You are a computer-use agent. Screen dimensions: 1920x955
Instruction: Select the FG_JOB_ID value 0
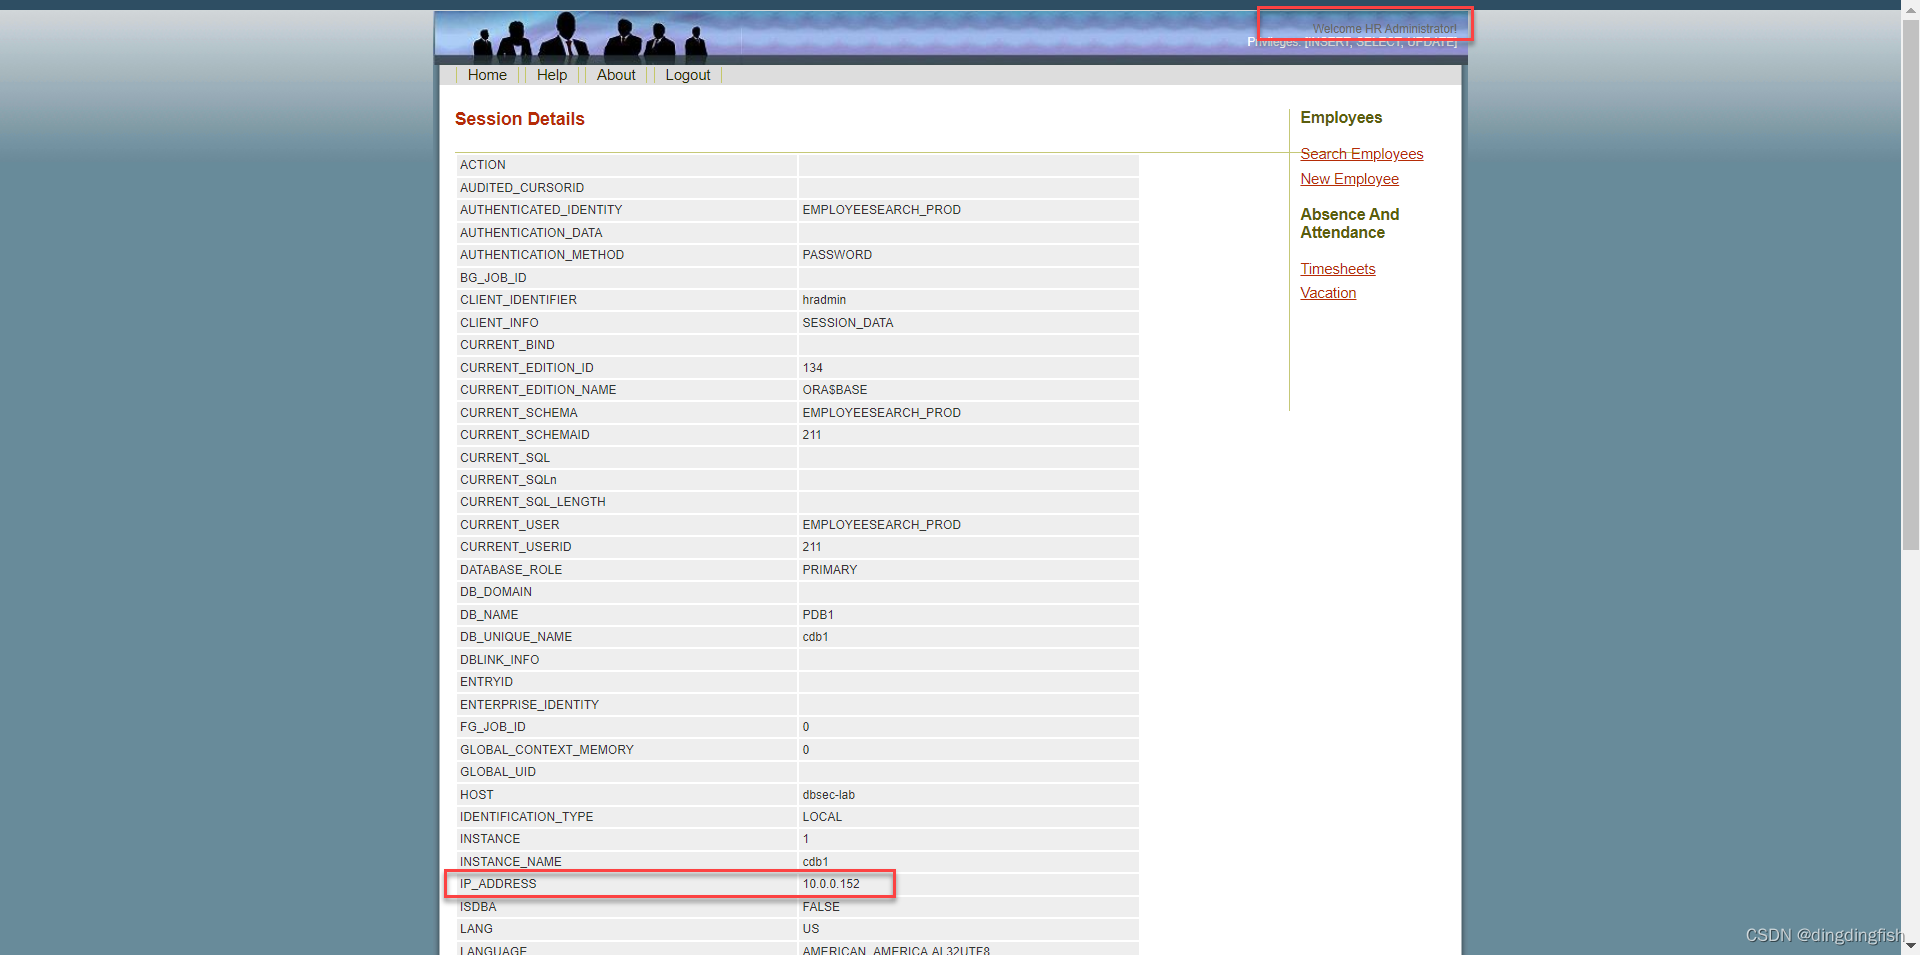[x=805, y=727]
